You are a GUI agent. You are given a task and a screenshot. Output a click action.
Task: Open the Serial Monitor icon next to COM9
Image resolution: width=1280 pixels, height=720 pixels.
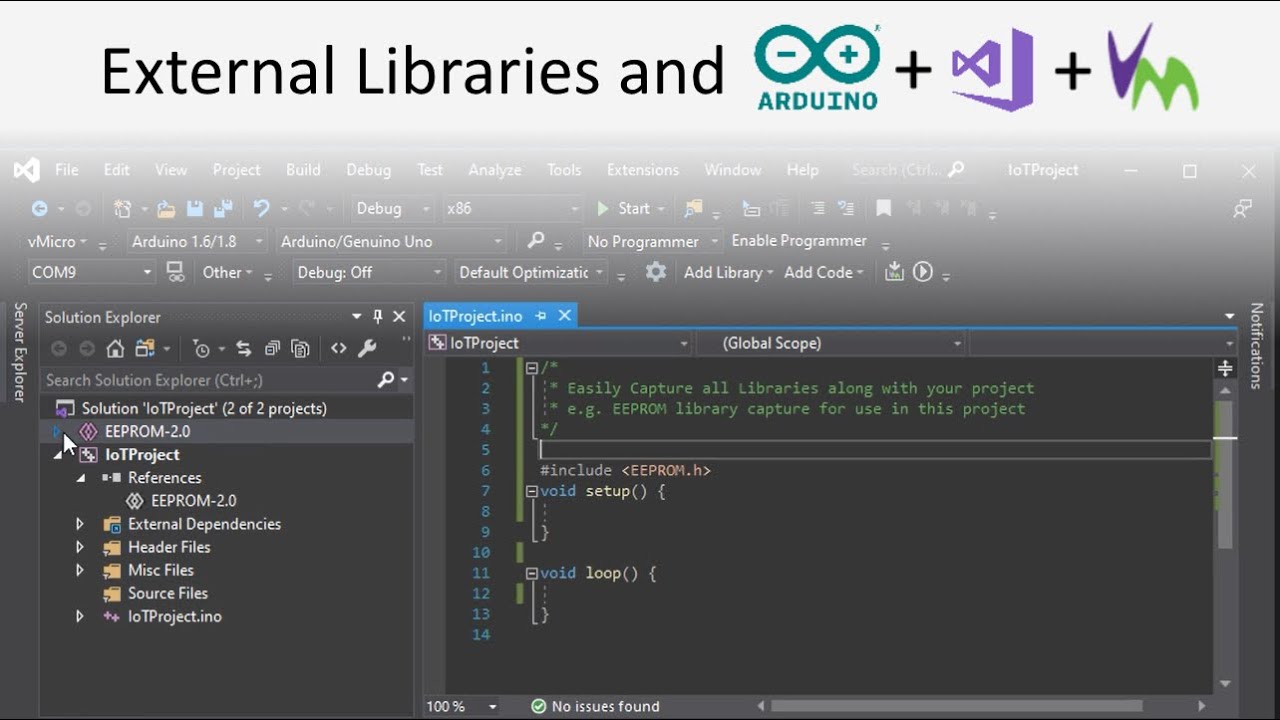tap(176, 272)
